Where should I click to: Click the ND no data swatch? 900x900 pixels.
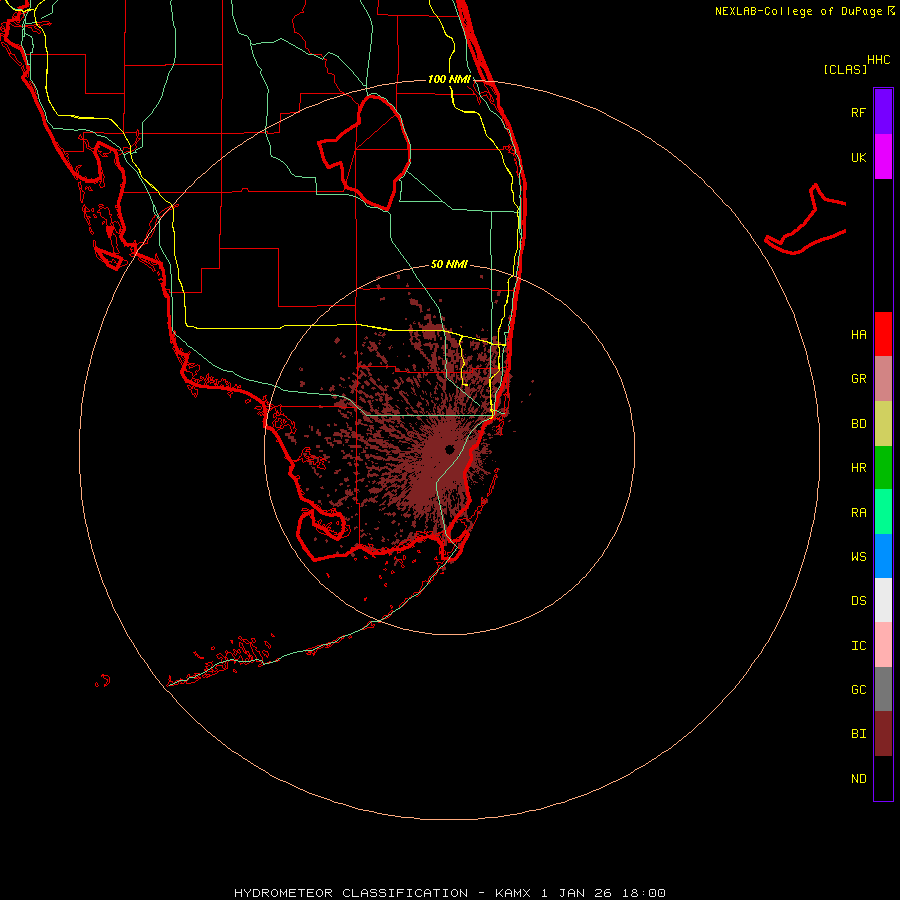pos(883,778)
